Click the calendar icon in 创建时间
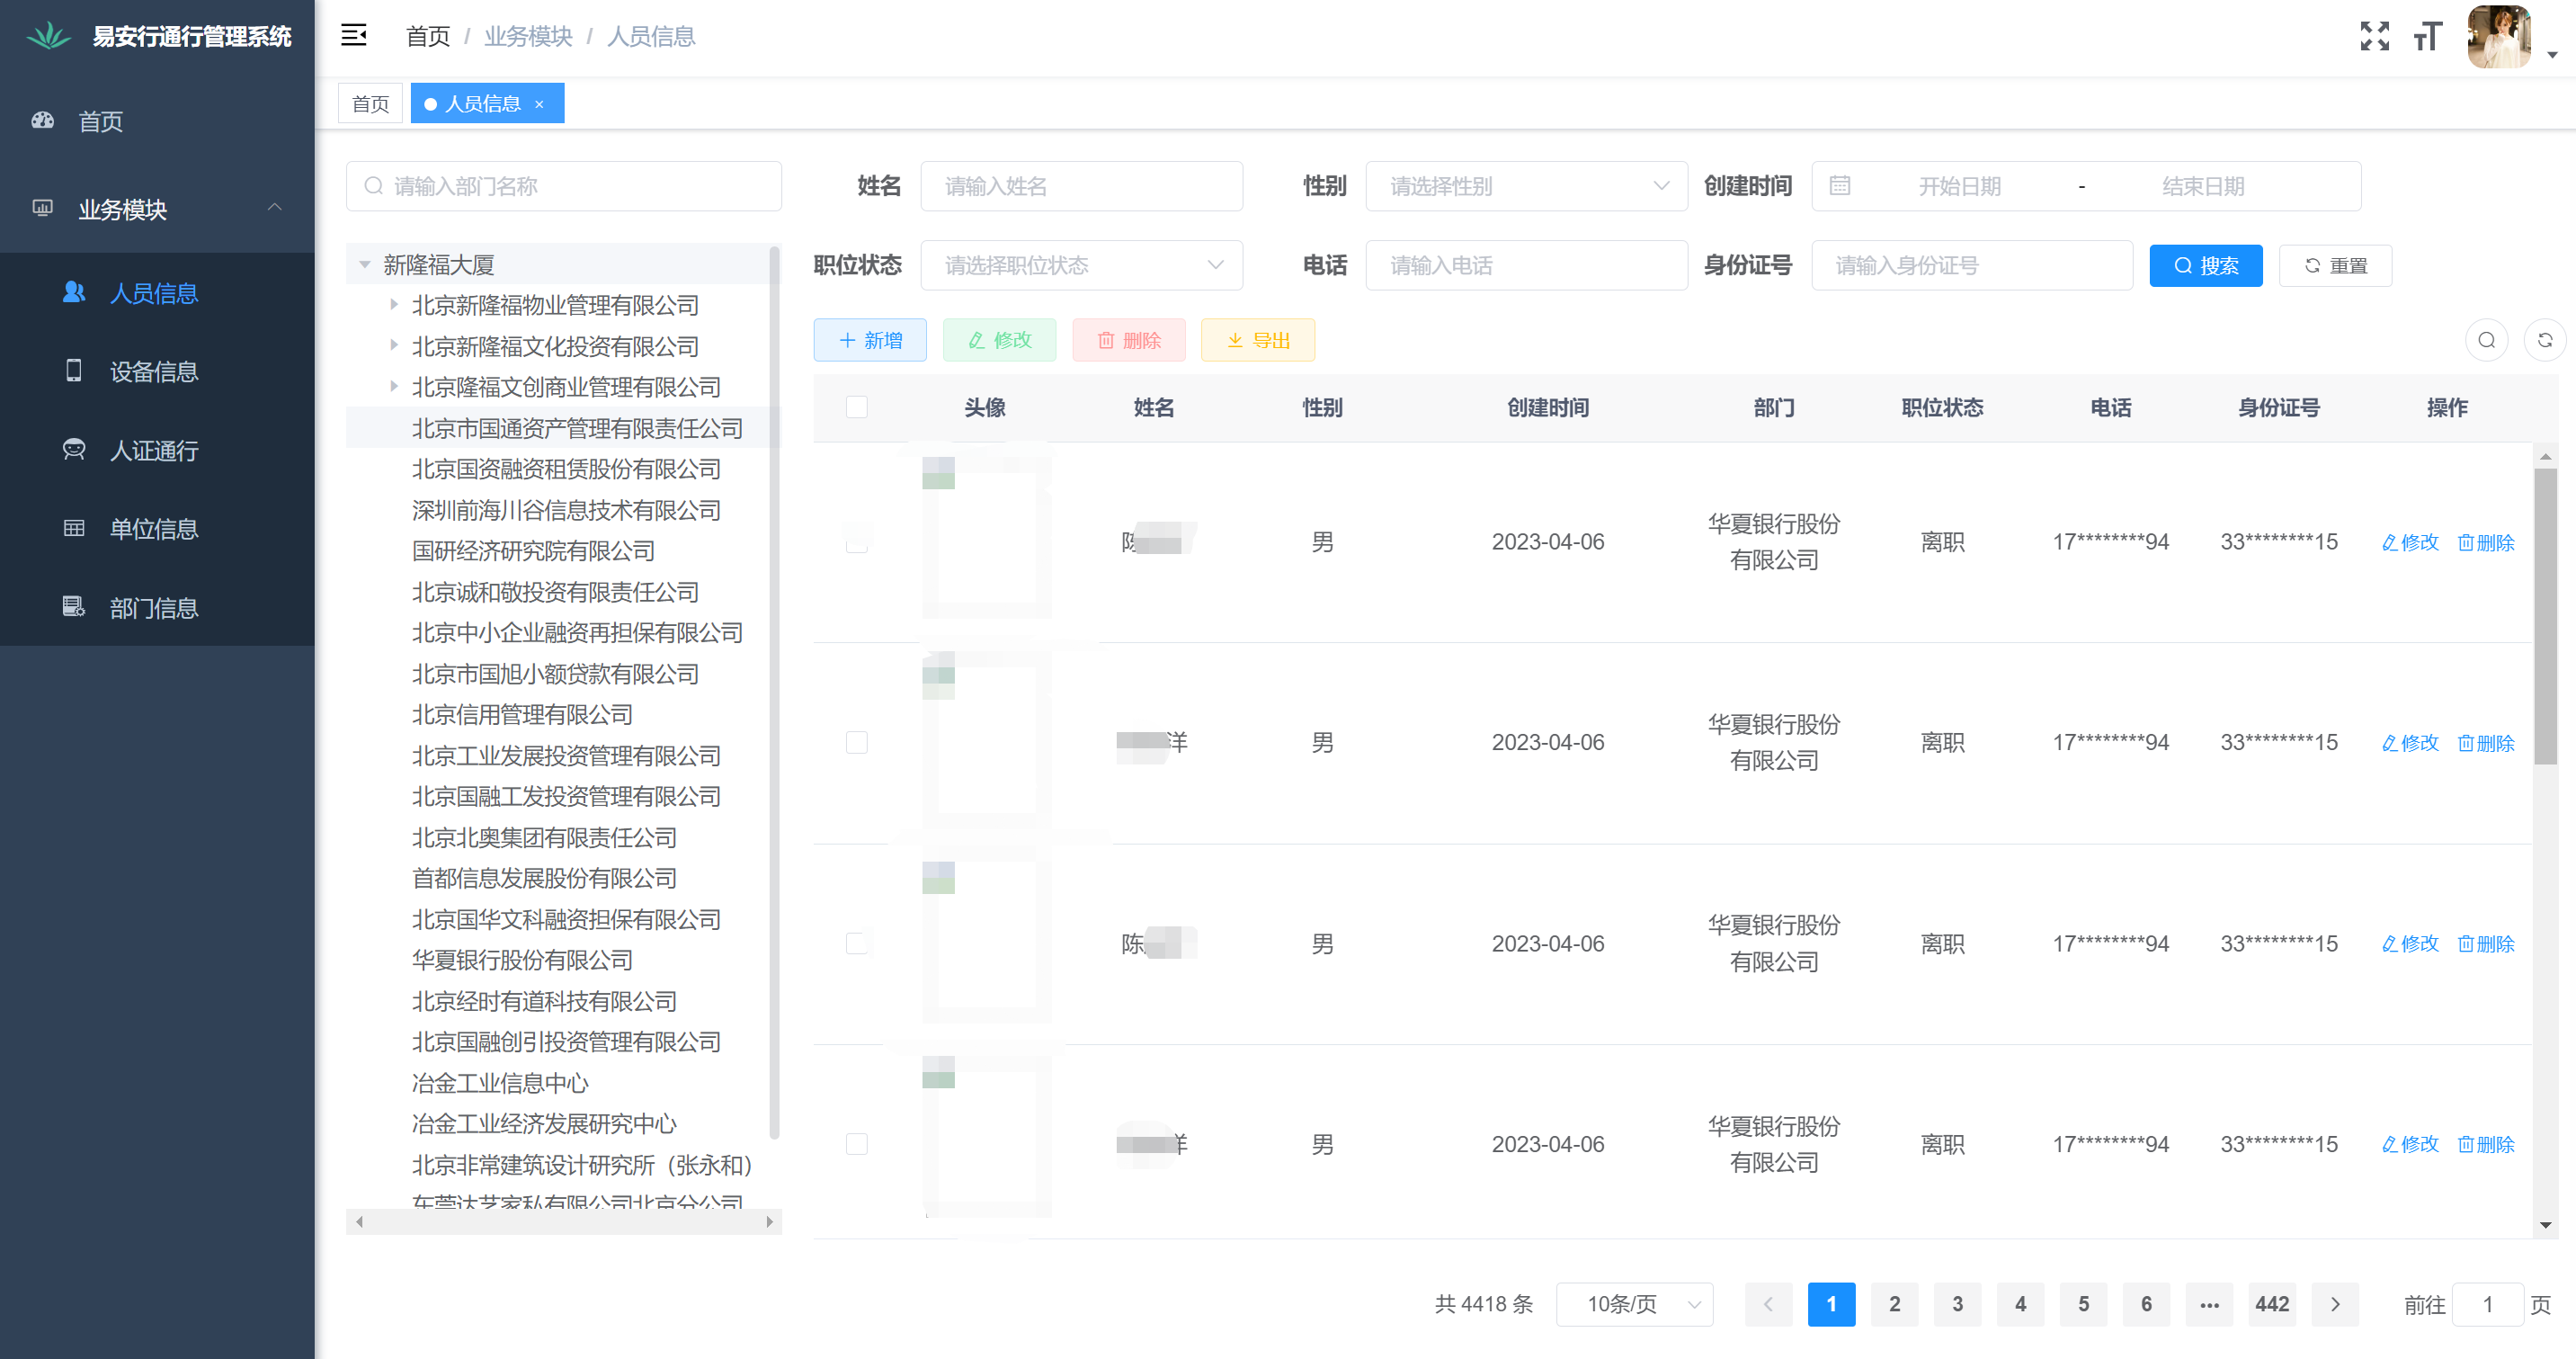Image resolution: width=2576 pixels, height=1359 pixels. (1840, 186)
